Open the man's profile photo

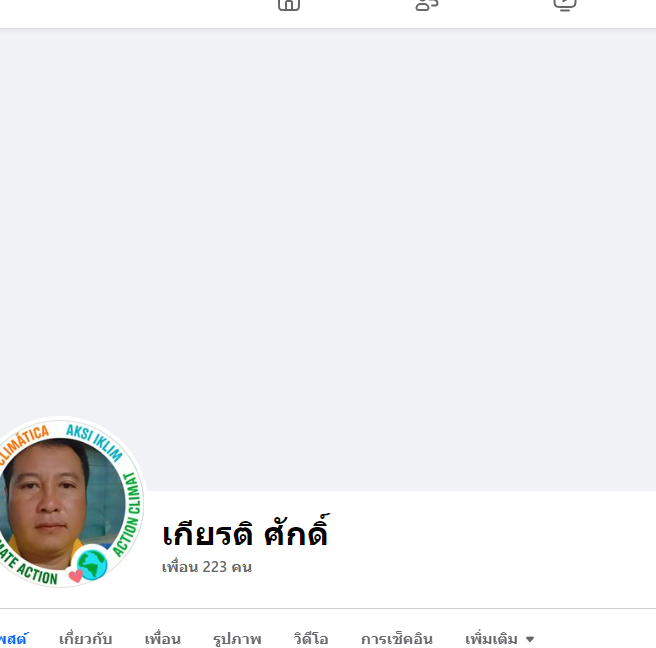pos(61,504)
